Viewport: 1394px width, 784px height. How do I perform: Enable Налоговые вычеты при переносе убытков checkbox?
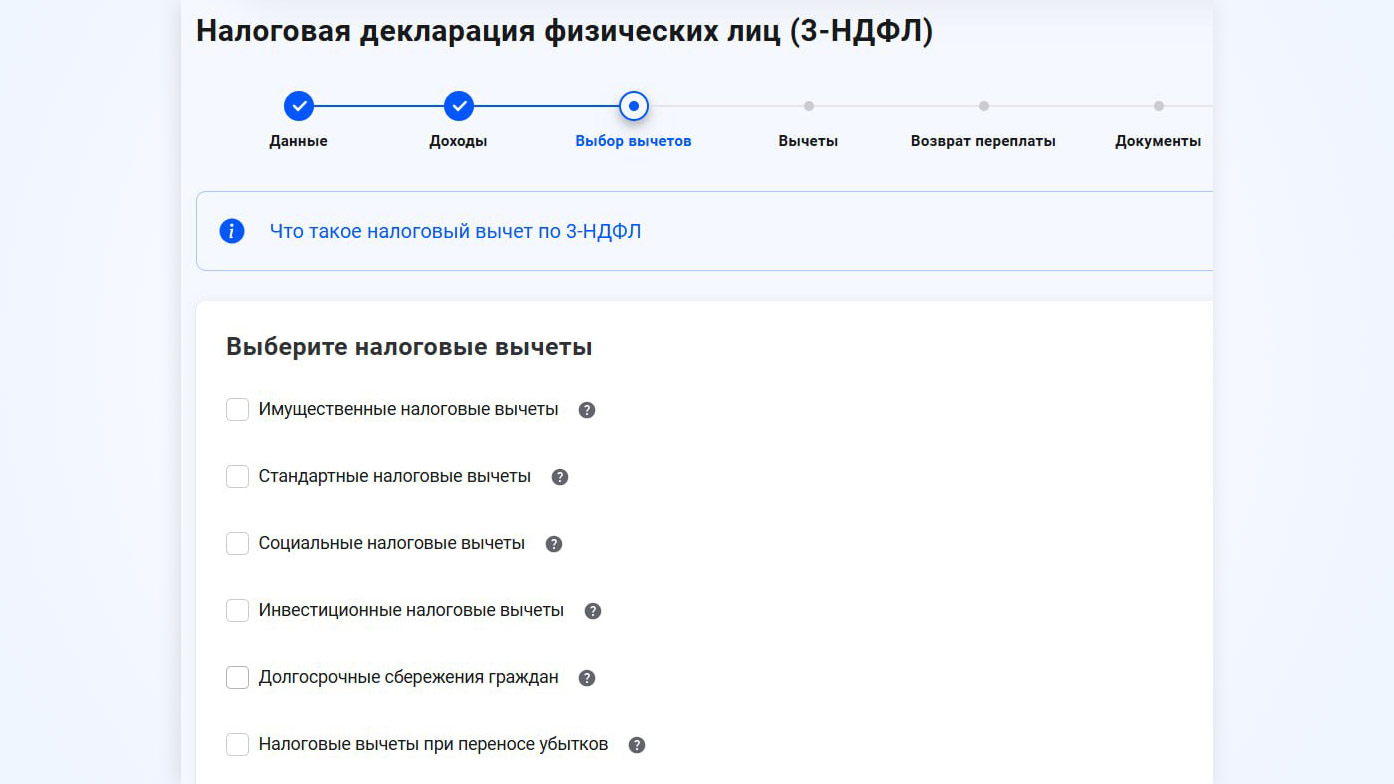(237, 745)
